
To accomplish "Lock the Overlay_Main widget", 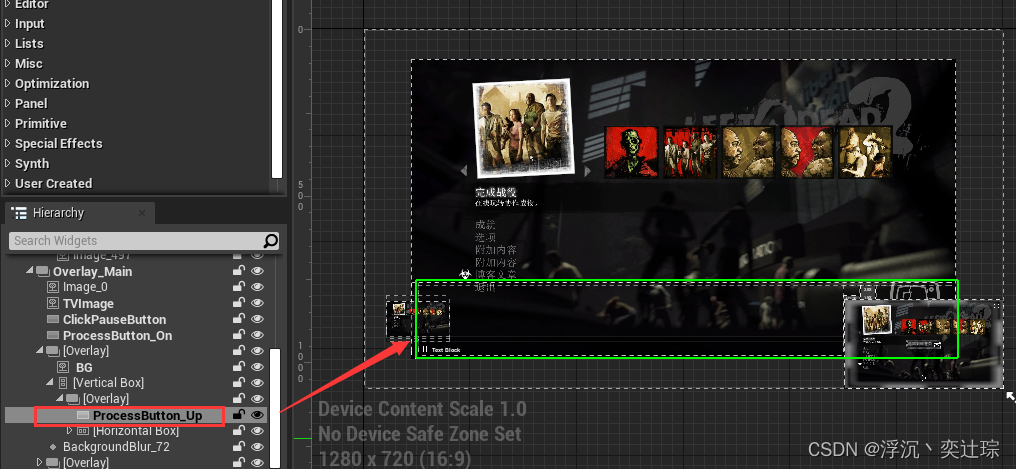I will [239, 271].
